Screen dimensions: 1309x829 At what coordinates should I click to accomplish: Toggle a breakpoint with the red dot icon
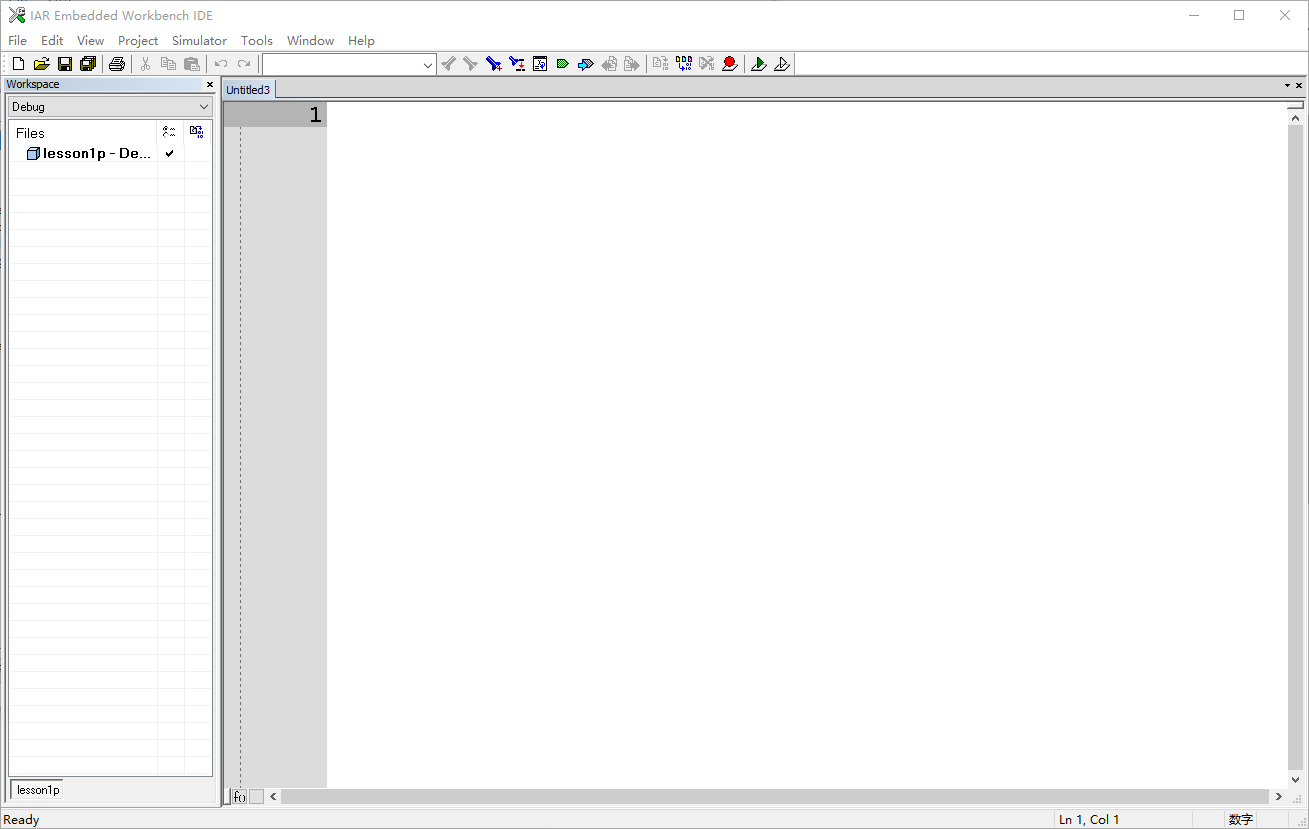(730, 64)
